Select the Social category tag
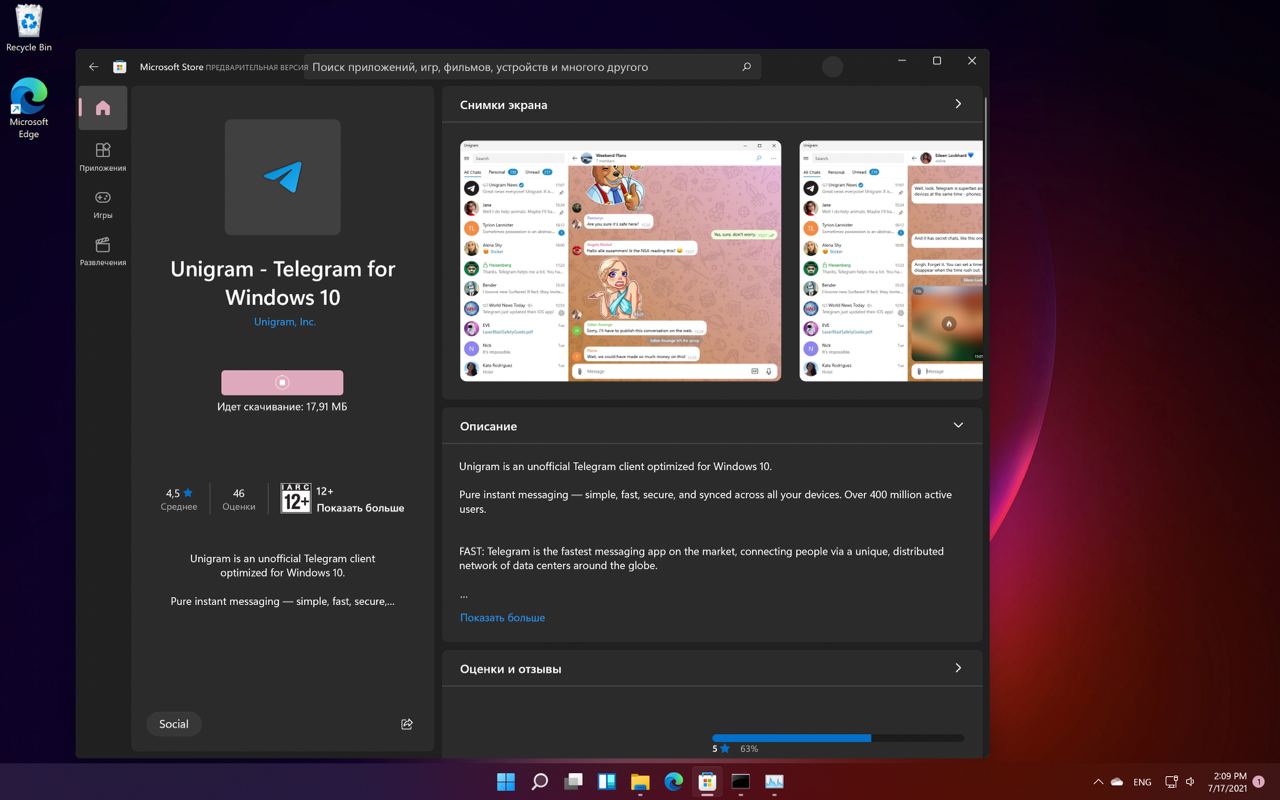The height and width of the screenshot is (800, 1280). (174, 724)
